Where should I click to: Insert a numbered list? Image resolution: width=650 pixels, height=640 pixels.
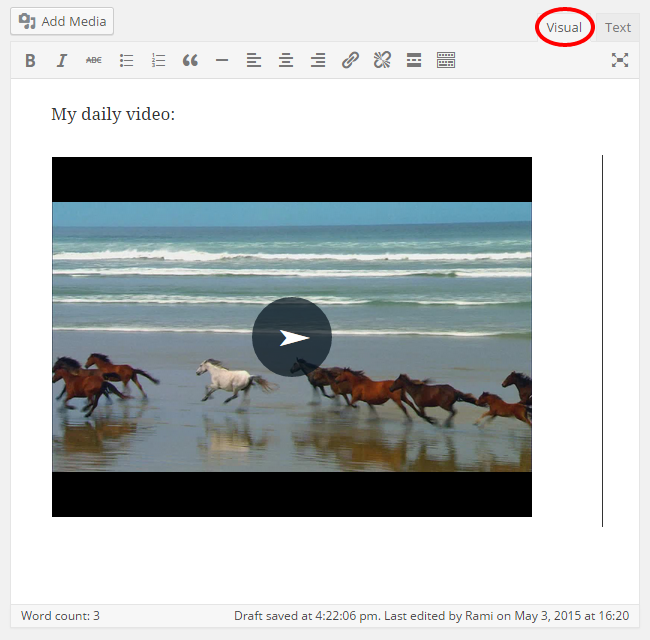pyautogui.click(x=158, y=61)
